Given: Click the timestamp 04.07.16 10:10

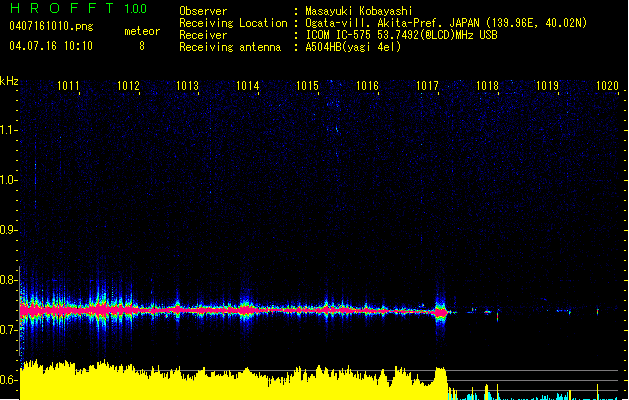Looking at the screenshot, I should pos(51,46).
